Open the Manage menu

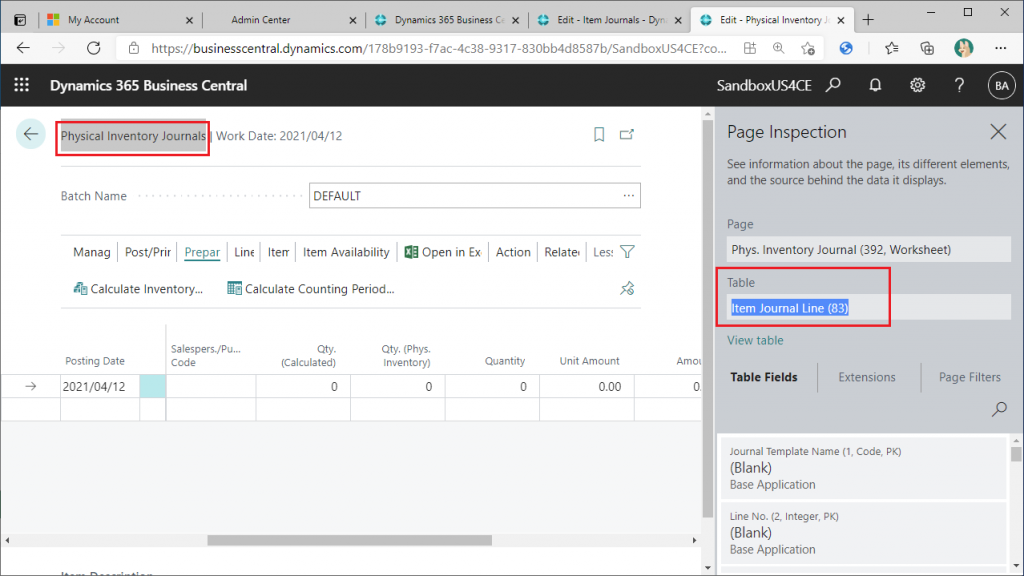[91, 252]
